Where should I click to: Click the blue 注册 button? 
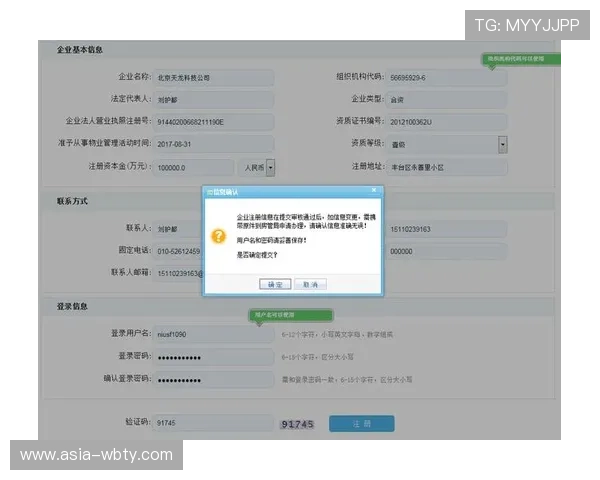pyautogui.click(x=362, y=424)
